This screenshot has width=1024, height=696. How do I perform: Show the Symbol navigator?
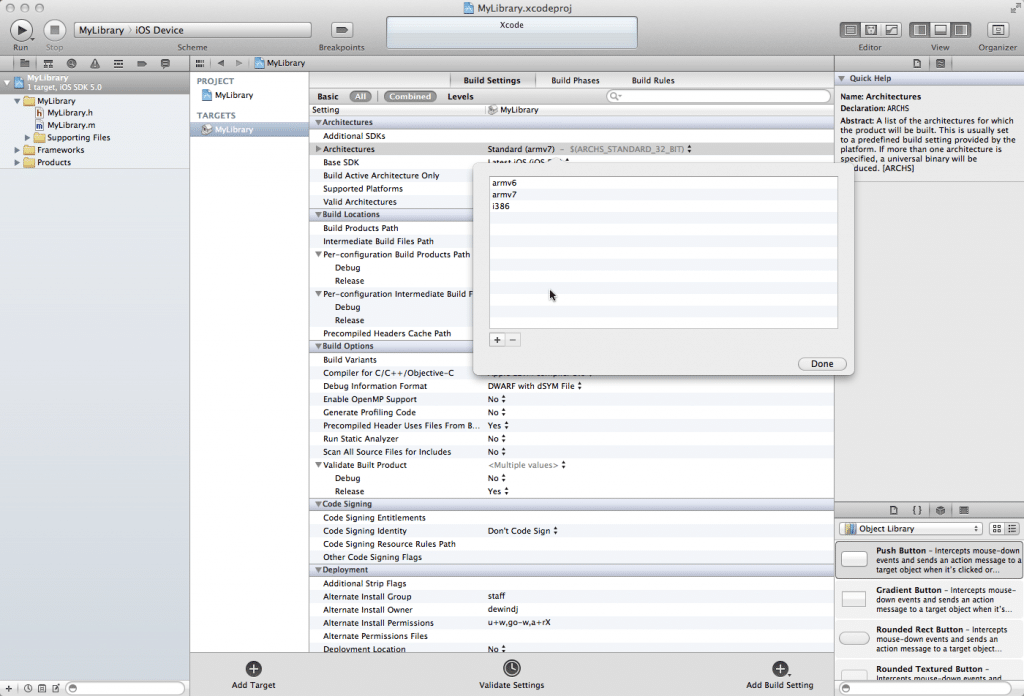coord(48,63)
